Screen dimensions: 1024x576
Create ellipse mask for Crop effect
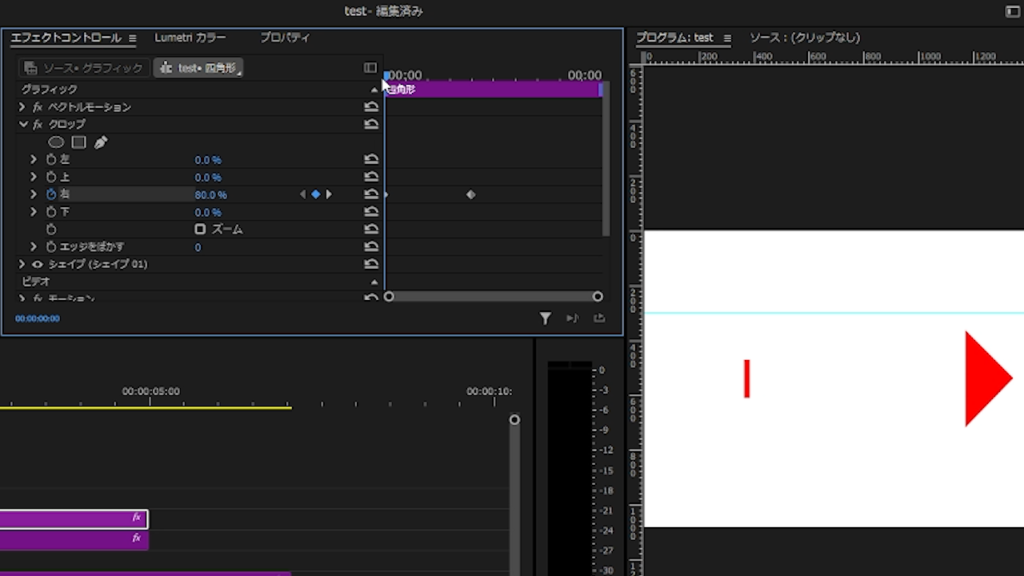(x=56, y=142)
